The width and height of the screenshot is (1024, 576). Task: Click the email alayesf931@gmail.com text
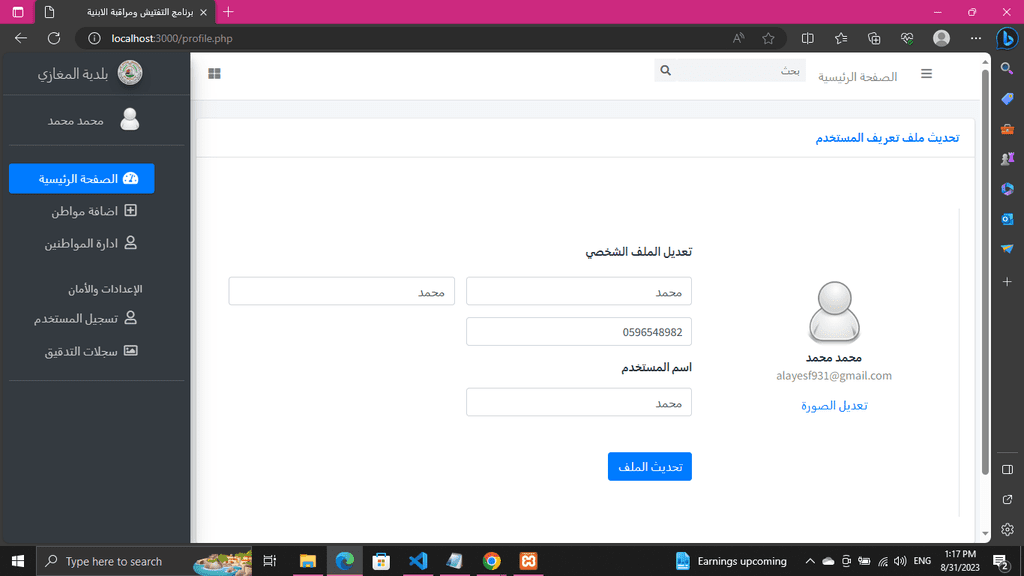click(834, 376)
